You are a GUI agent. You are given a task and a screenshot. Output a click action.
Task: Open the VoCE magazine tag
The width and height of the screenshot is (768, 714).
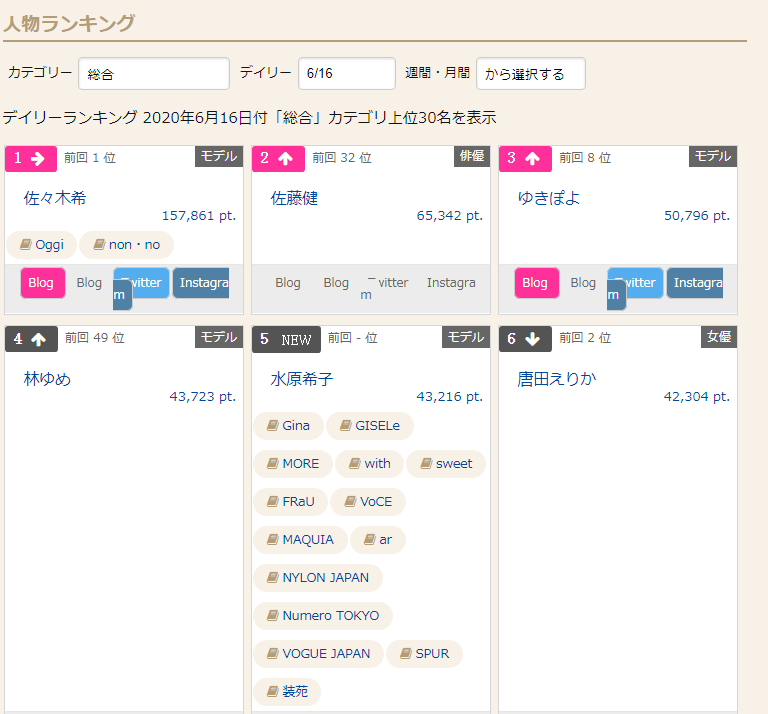point(368,501)
